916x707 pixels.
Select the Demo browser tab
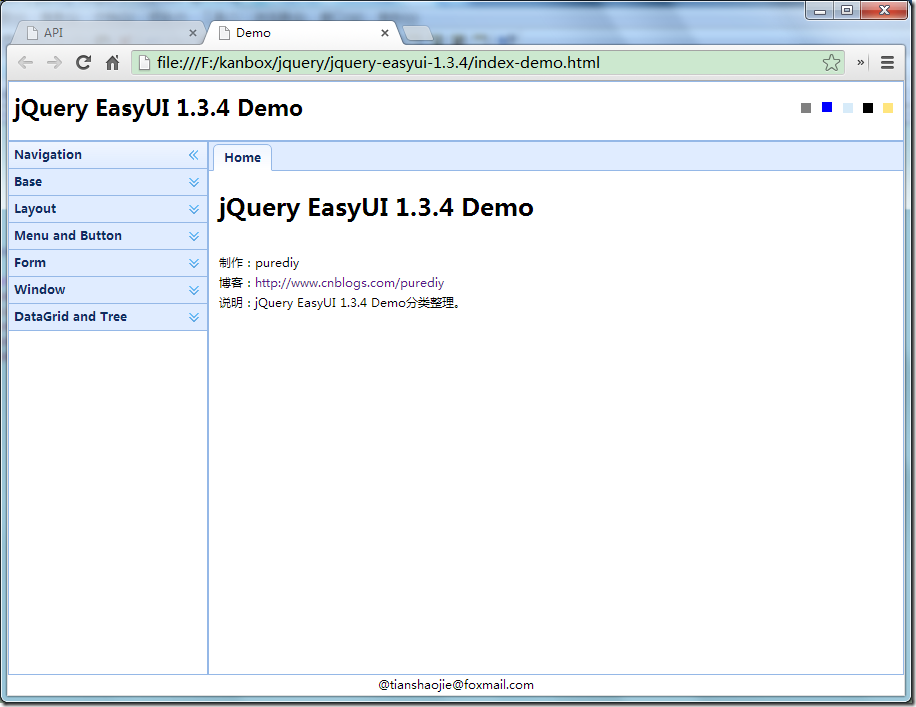click(303, 33)
